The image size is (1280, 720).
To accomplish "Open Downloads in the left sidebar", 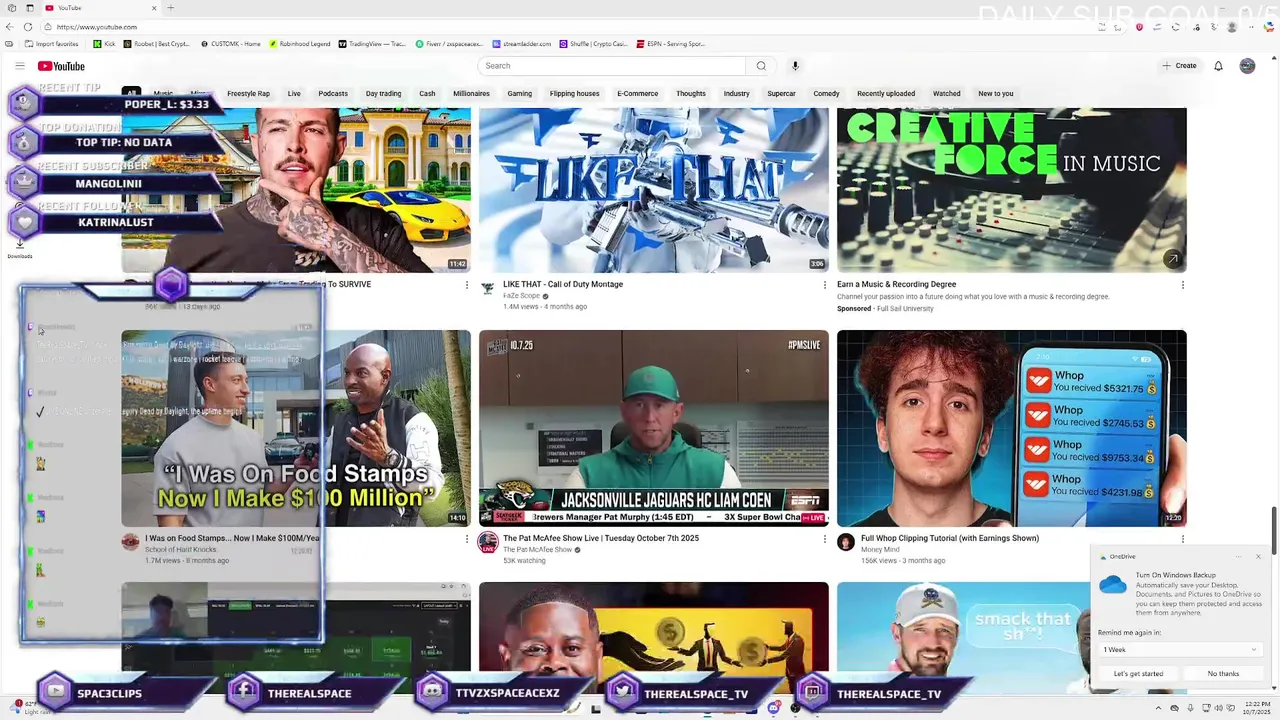I will click(20, 248).
